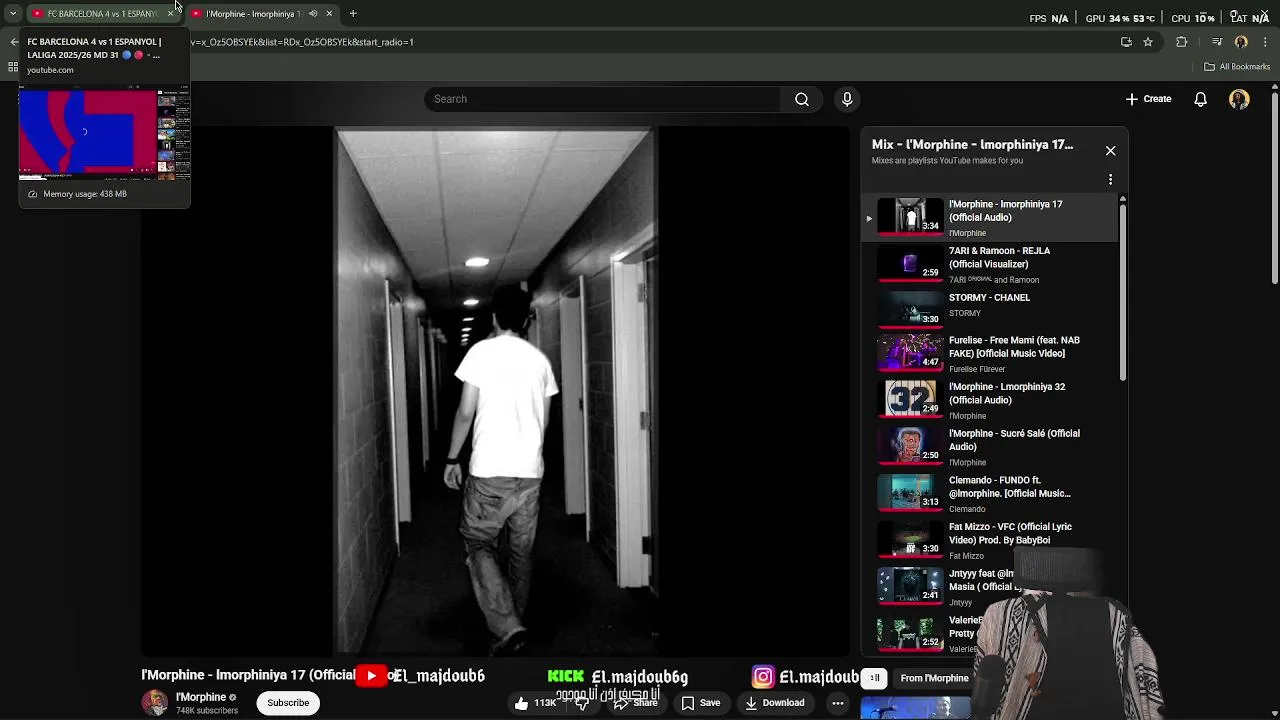1280x720 pixels.
Task: Select l'Morphine - Sucré Salé in playlist
Action: pyautogui.click(x=990, y=447)
